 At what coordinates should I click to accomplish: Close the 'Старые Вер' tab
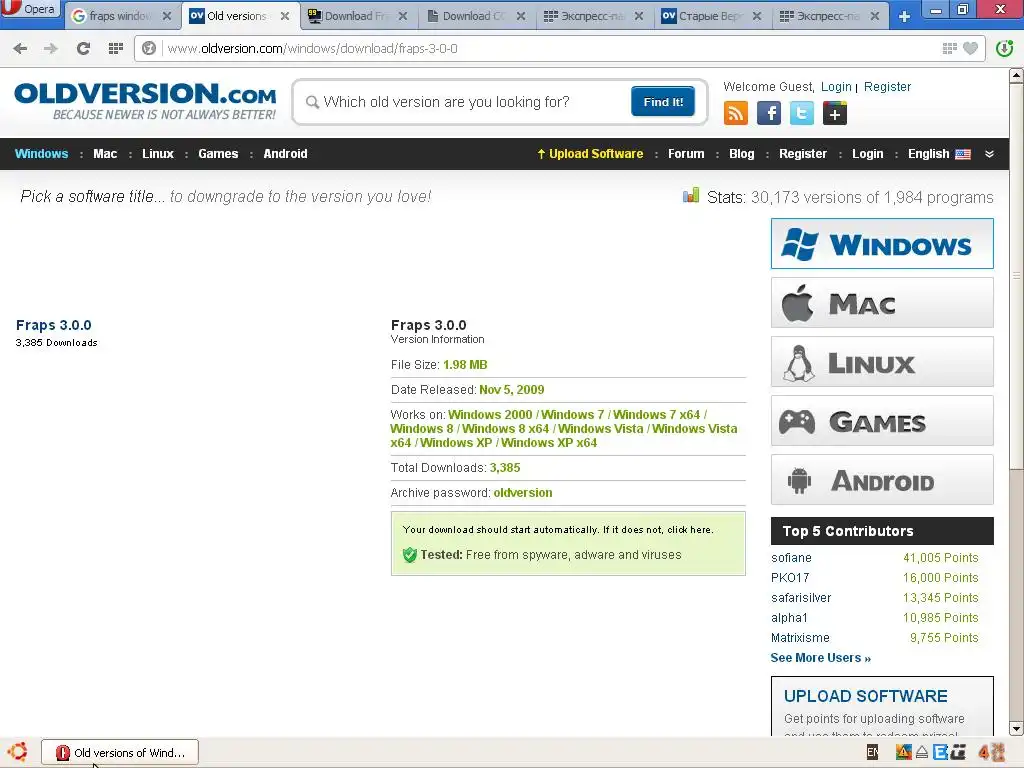point(757,16)
